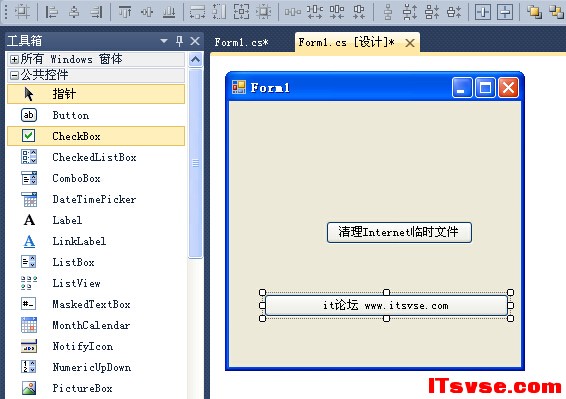Select the ComboBox control in toolbox
The width and height of the screenshot is (566, 399).
[96, 178]
